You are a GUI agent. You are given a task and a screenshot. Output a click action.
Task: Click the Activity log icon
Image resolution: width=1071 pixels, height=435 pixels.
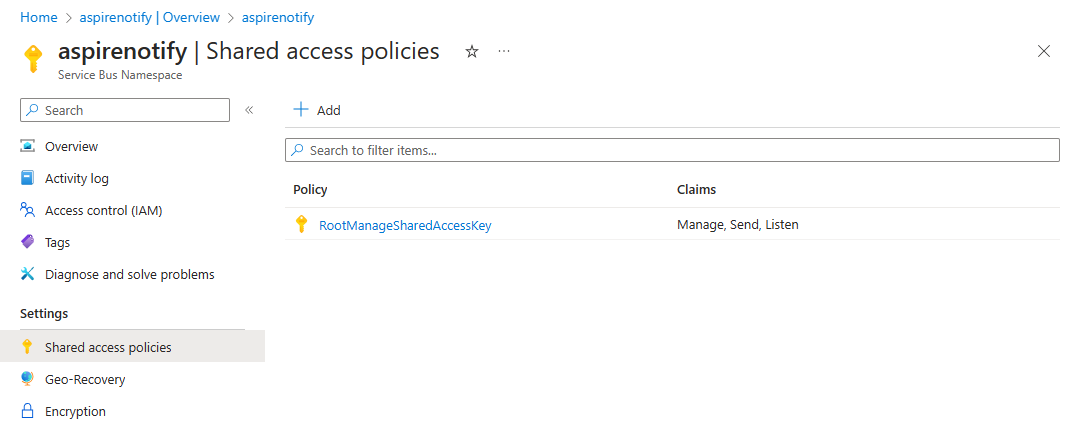pyautogui.click(x=27, y=178)
